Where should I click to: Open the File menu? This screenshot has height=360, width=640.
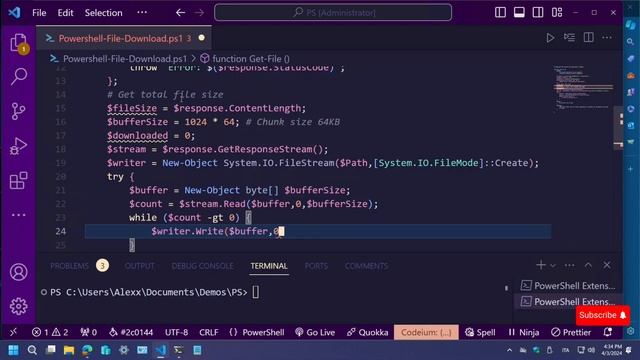[39, 13]
